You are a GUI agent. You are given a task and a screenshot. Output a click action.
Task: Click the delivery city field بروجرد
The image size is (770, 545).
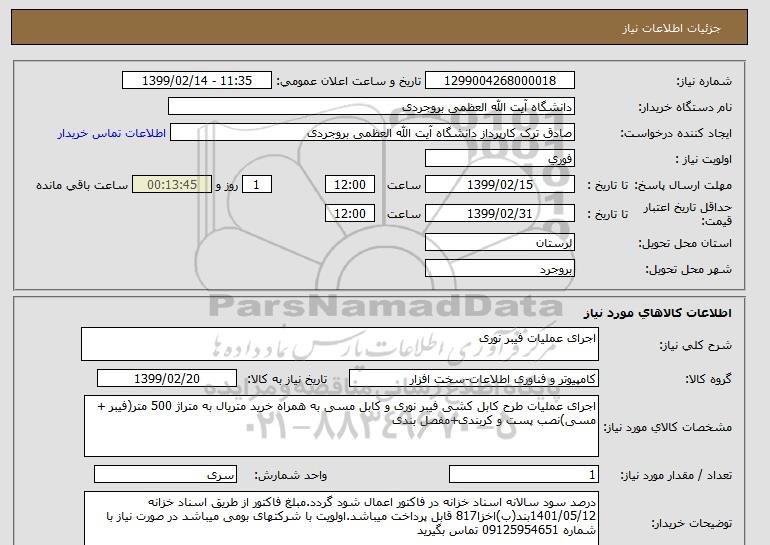[499, 269]
